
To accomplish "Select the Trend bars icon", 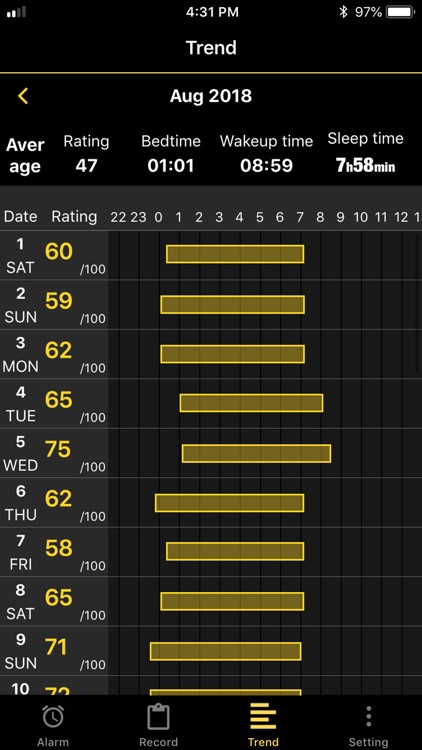I will coord(263,717).
